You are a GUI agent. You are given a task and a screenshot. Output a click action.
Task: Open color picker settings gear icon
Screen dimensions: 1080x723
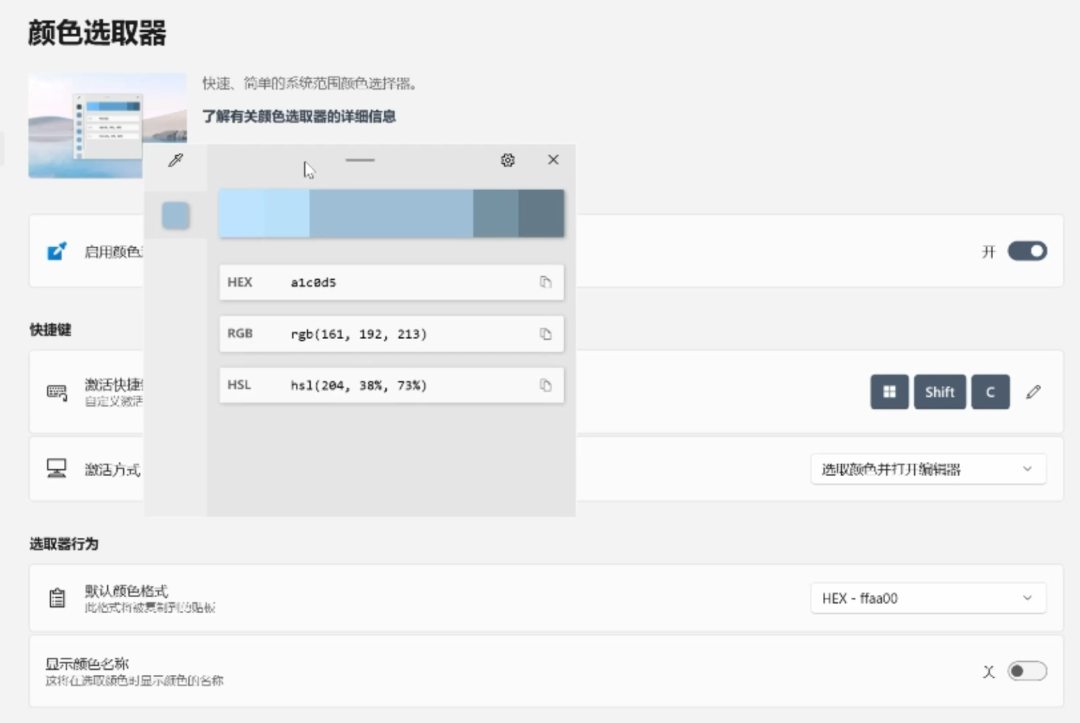[x=508, y=160]
